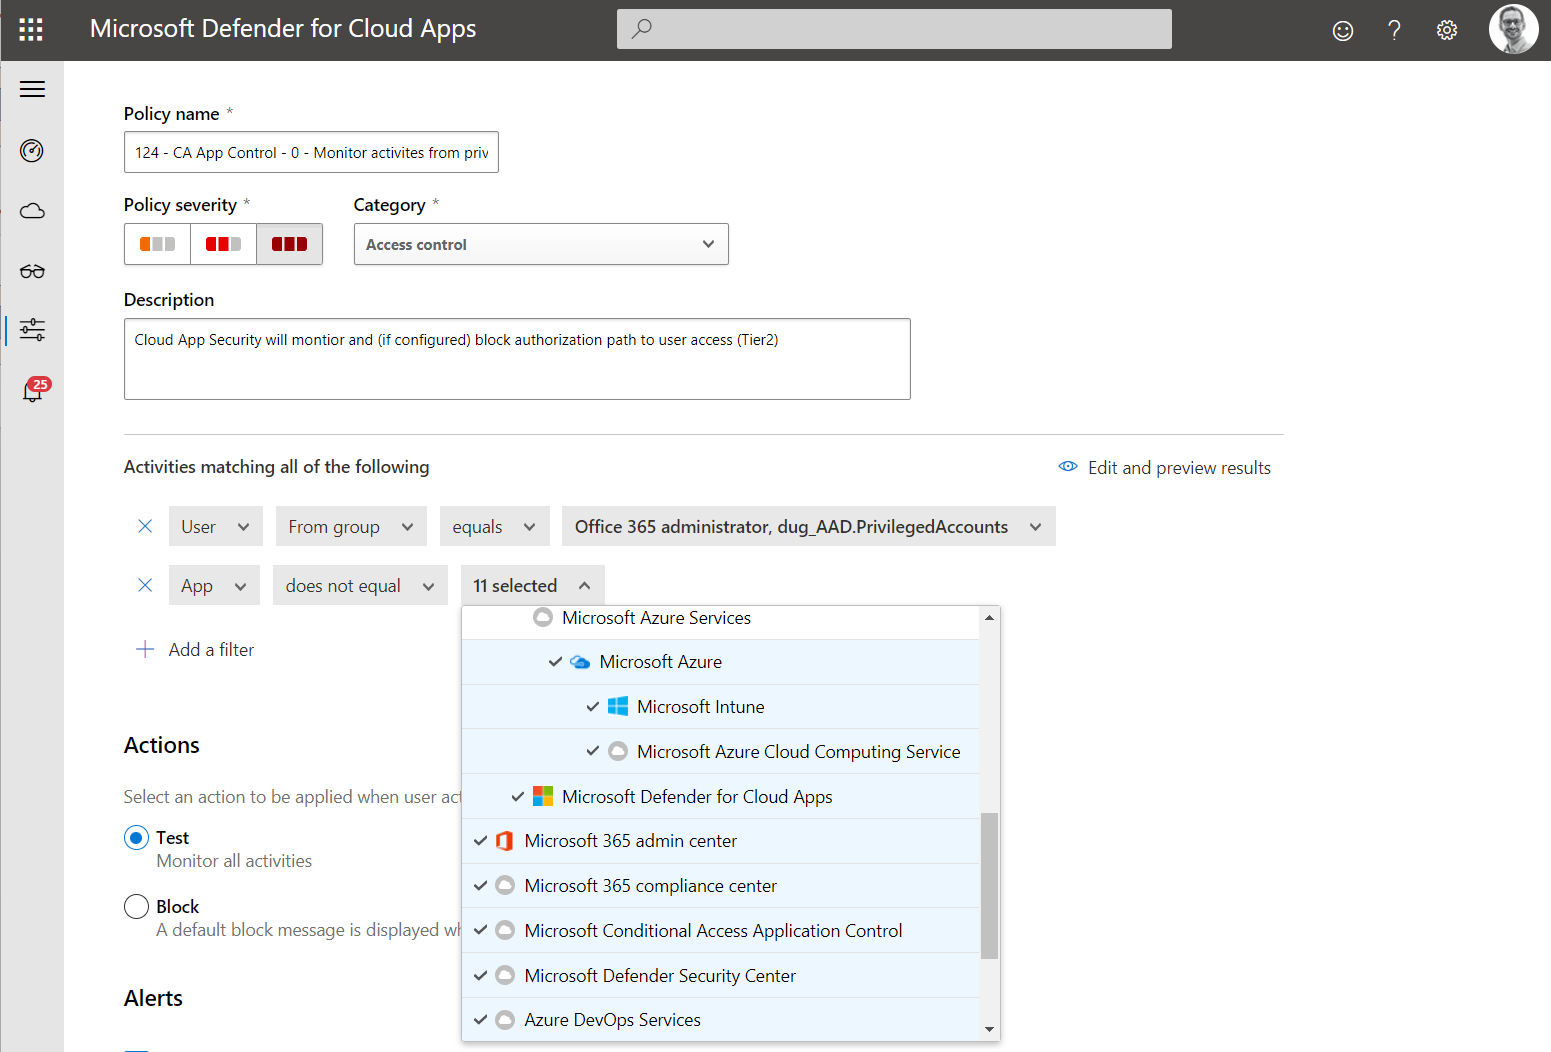Uncheck Microsoft Intune in the app list
The height and width of the screenshot is (1052, 1551).
pos(592,706)
